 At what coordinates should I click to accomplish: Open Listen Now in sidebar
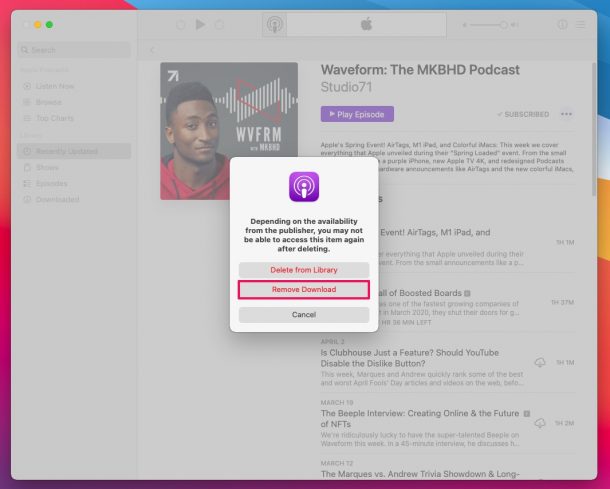click(74, 86)
